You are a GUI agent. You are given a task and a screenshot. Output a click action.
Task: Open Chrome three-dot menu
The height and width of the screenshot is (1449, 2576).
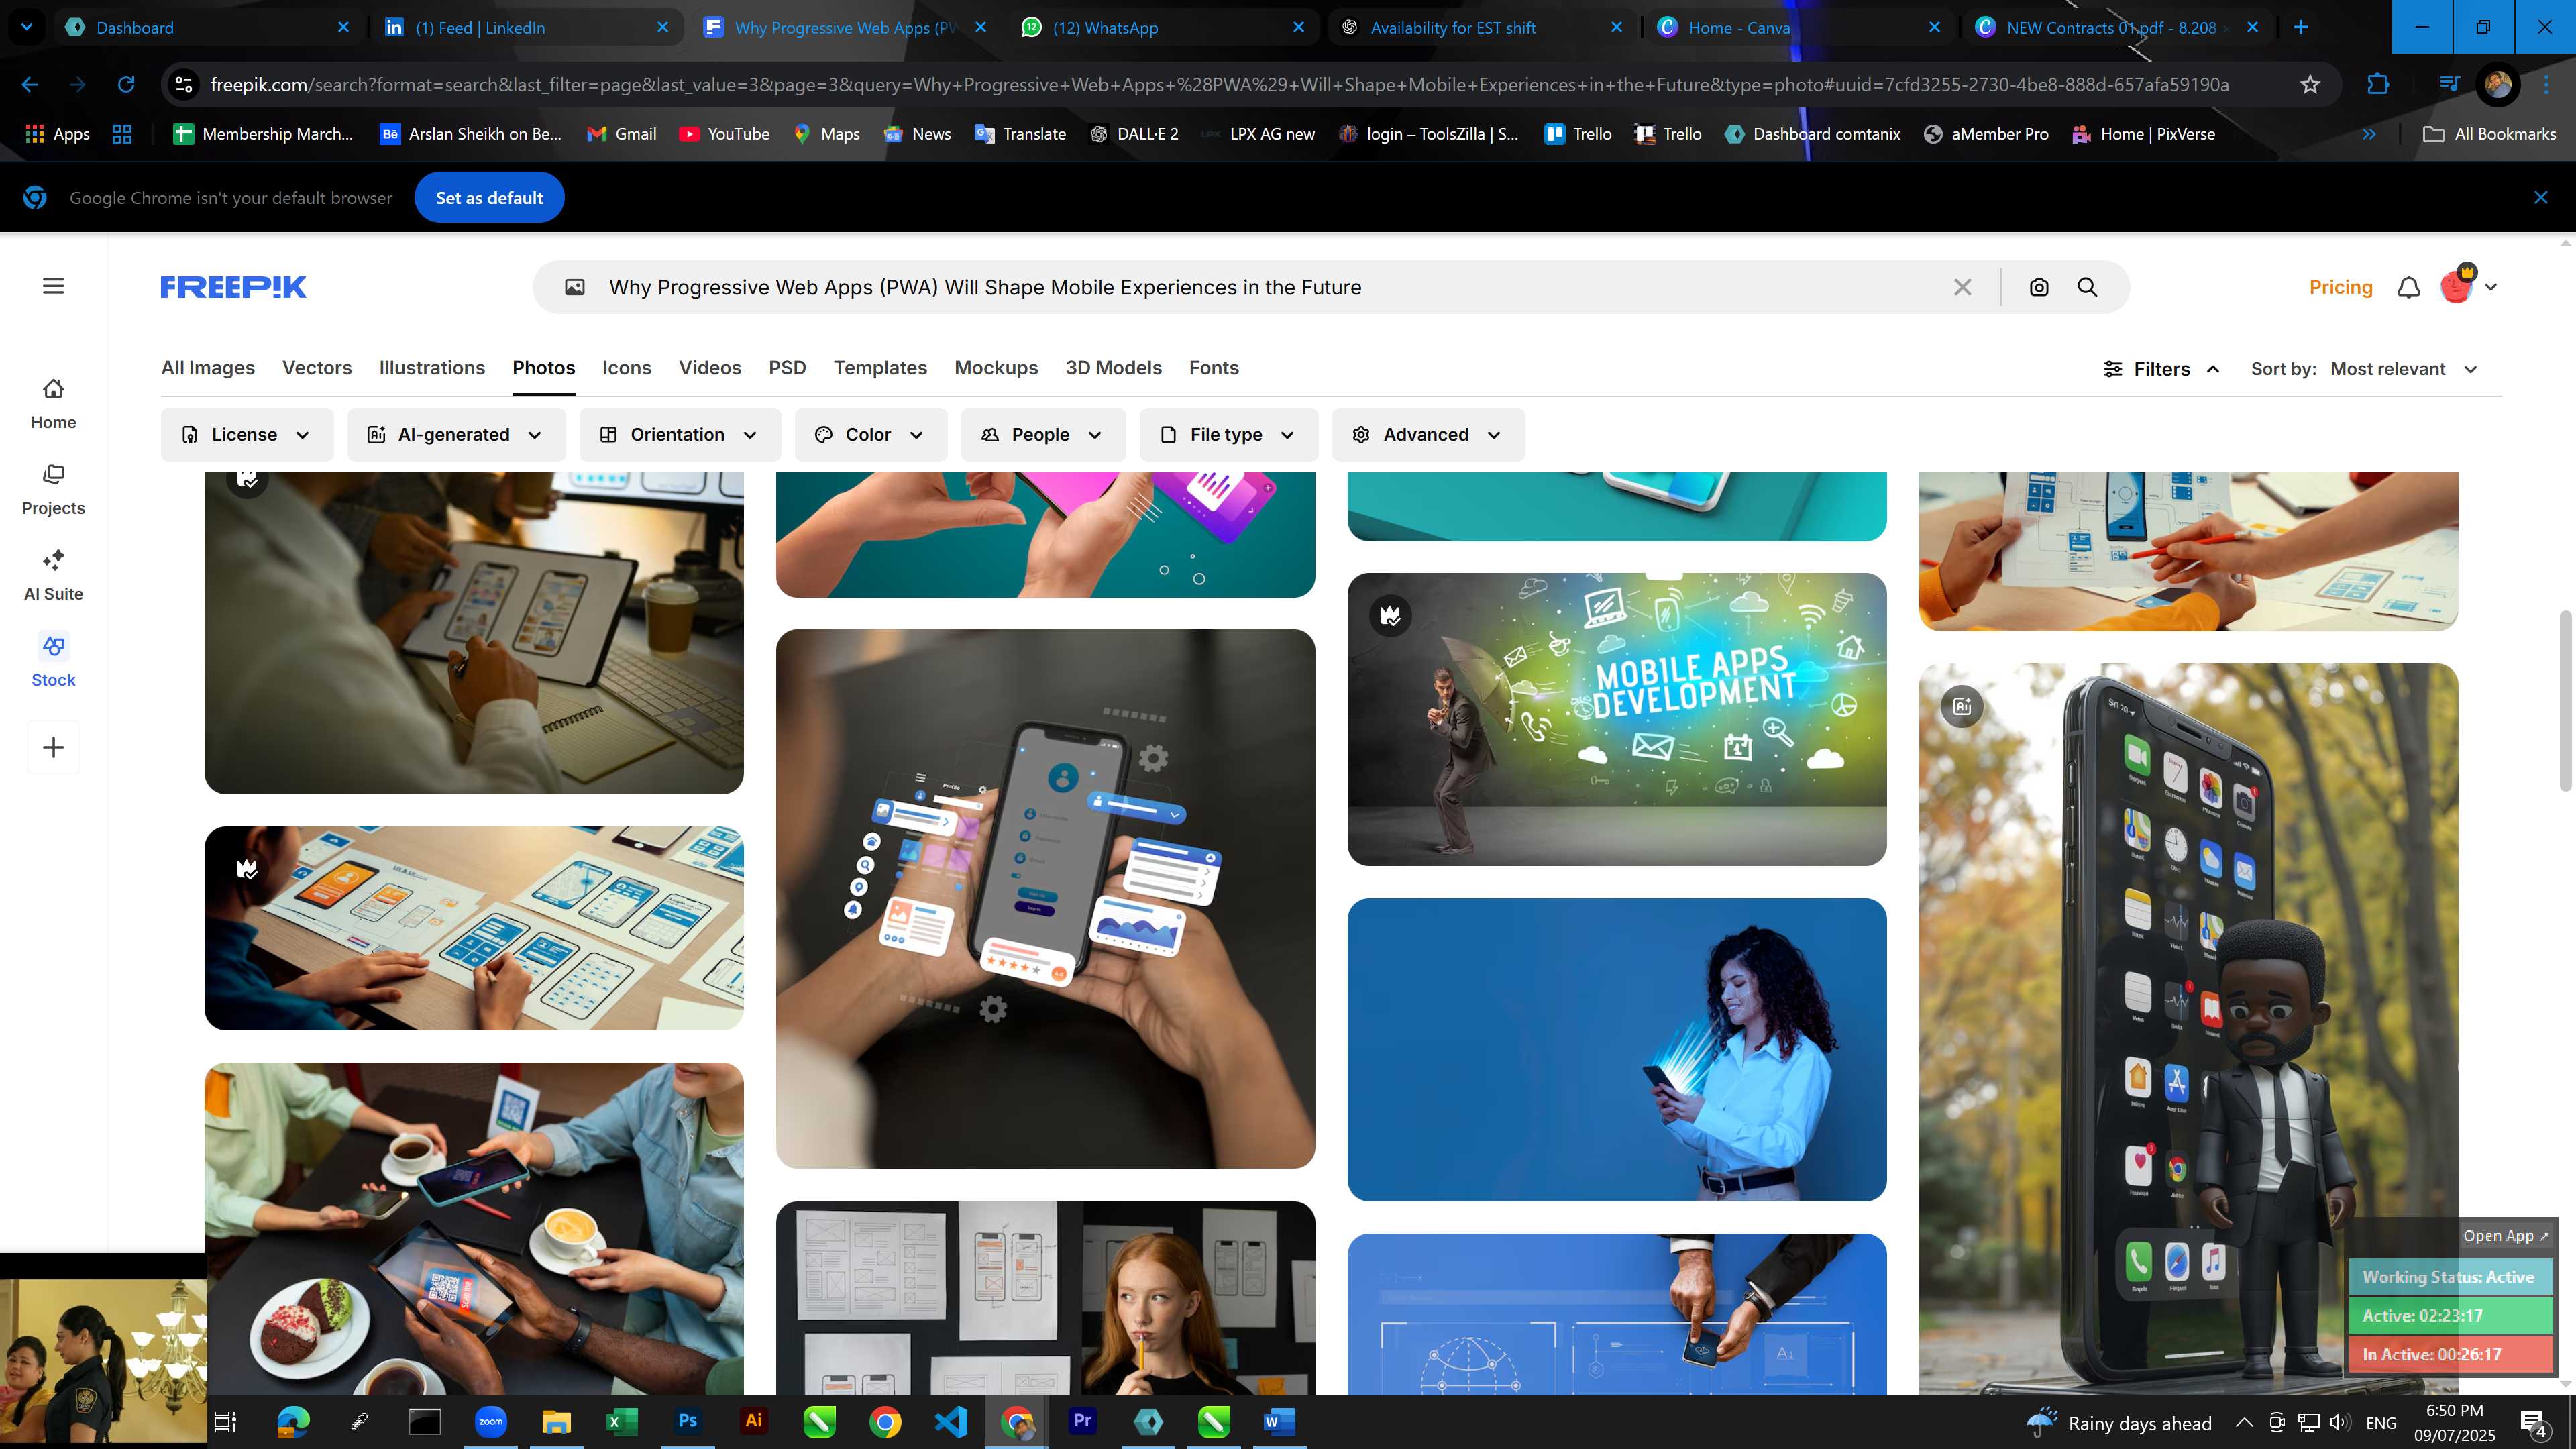click(x=2547, y=85)
